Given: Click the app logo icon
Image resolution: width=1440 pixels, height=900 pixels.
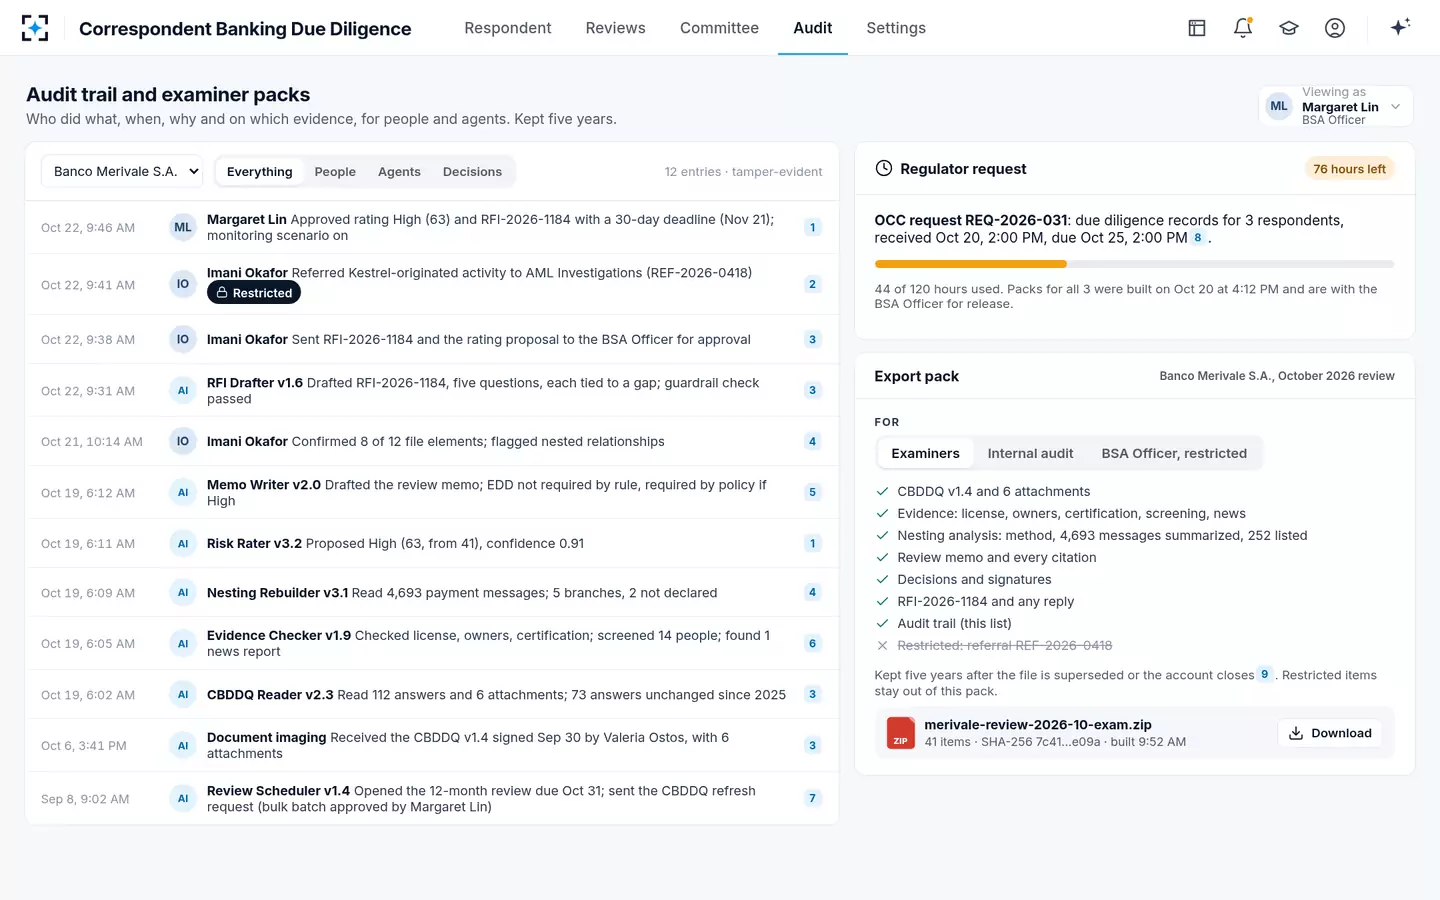Looking at the screenshot, I should click(35, 28).
